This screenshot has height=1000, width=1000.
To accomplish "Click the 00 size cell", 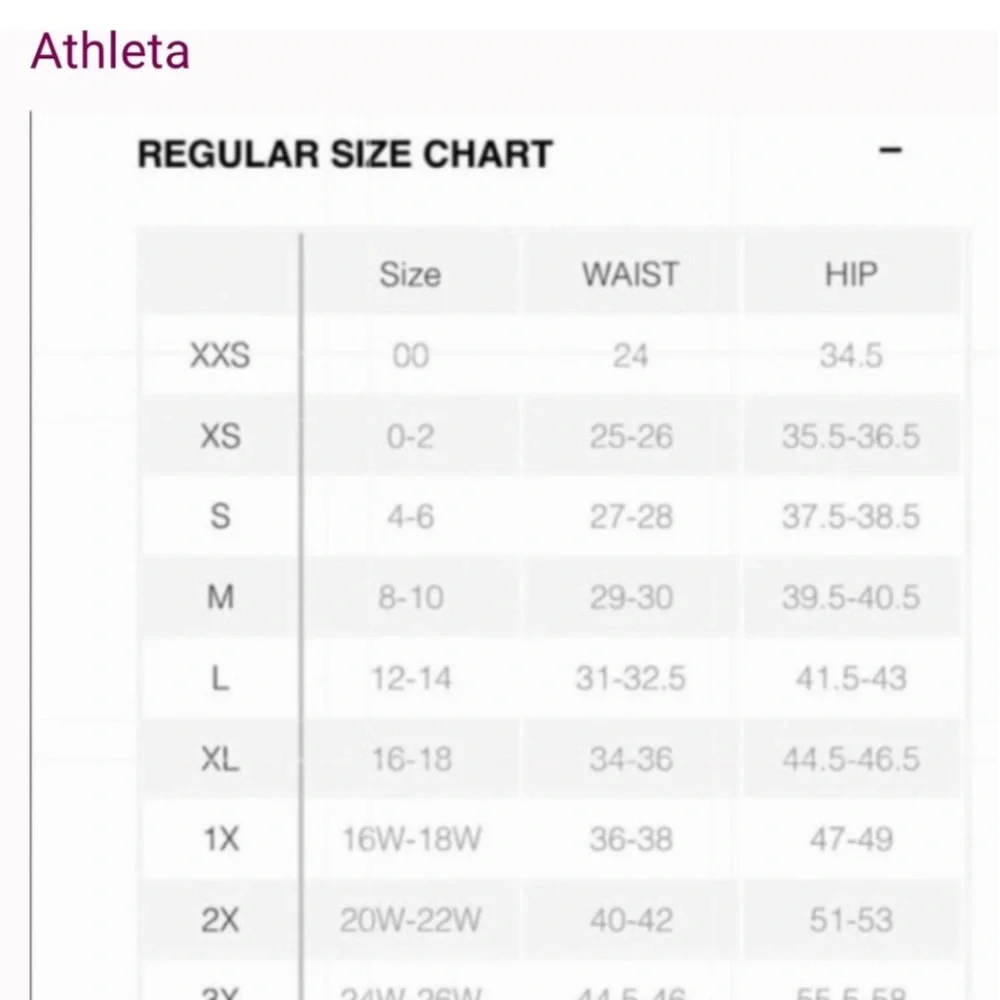I will click(410, 355).
